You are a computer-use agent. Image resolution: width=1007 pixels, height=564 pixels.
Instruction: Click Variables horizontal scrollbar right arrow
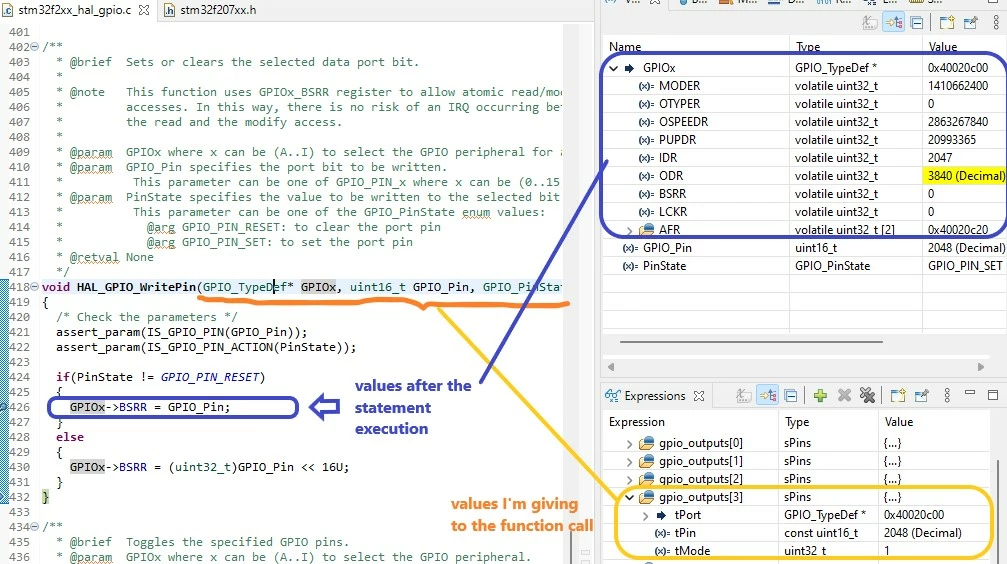(981, 367)
